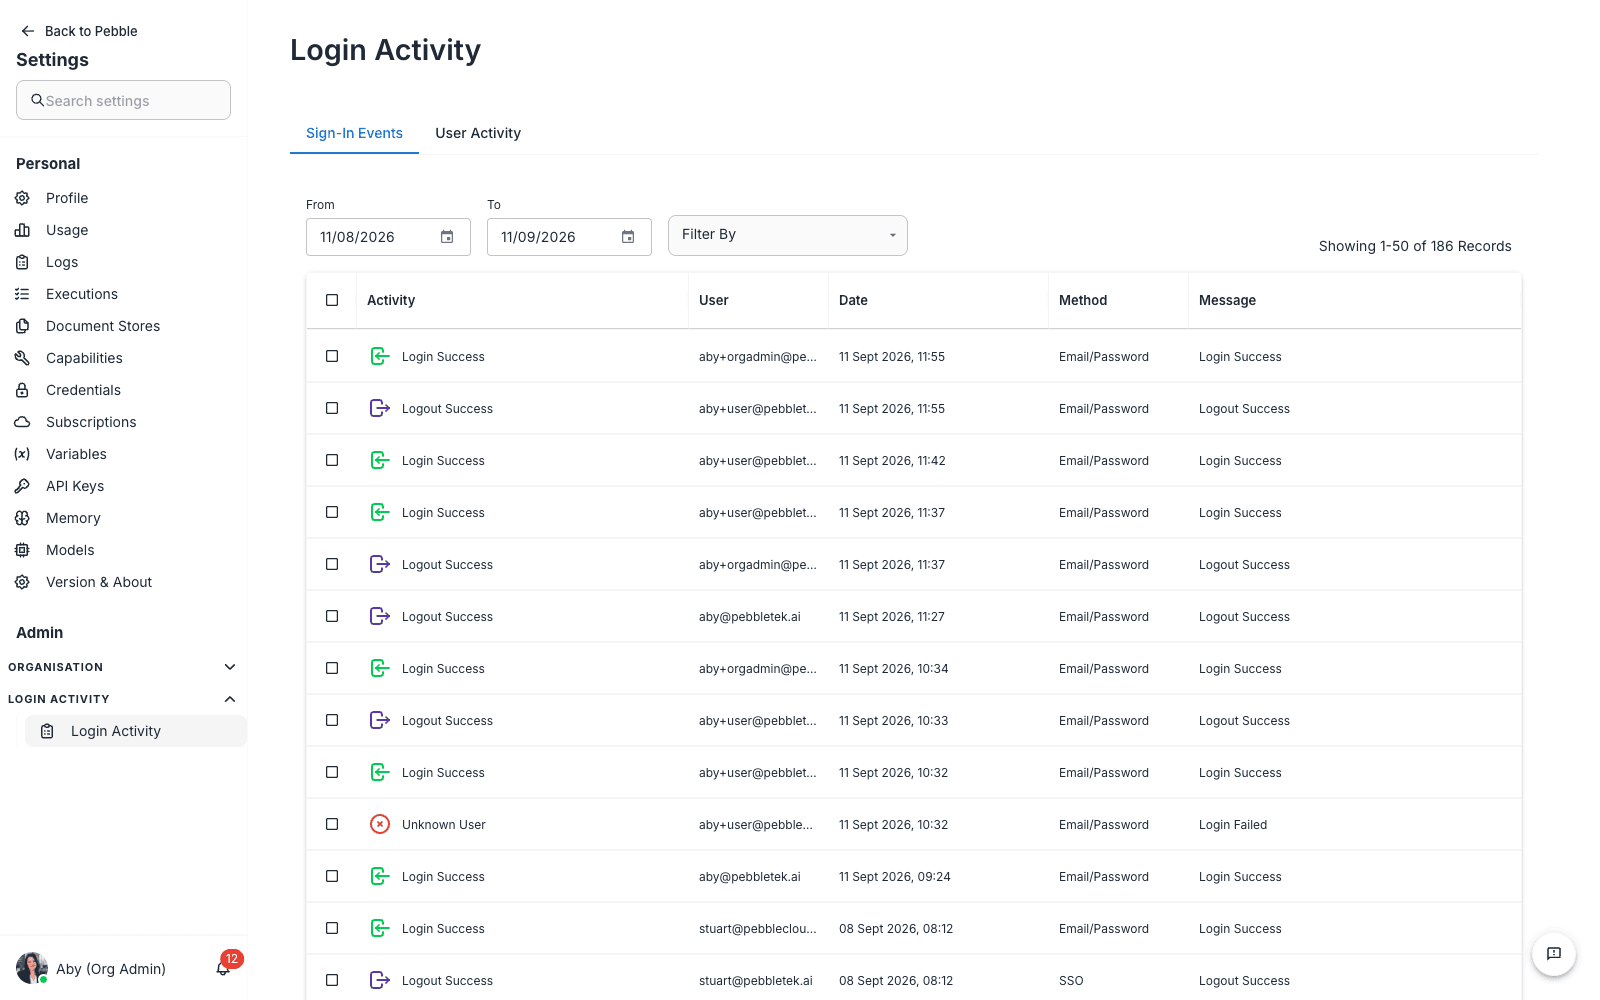Click the Capabilities tools icon
The width and height of the screenshot is (1600, 1000).
pos(22,358)
